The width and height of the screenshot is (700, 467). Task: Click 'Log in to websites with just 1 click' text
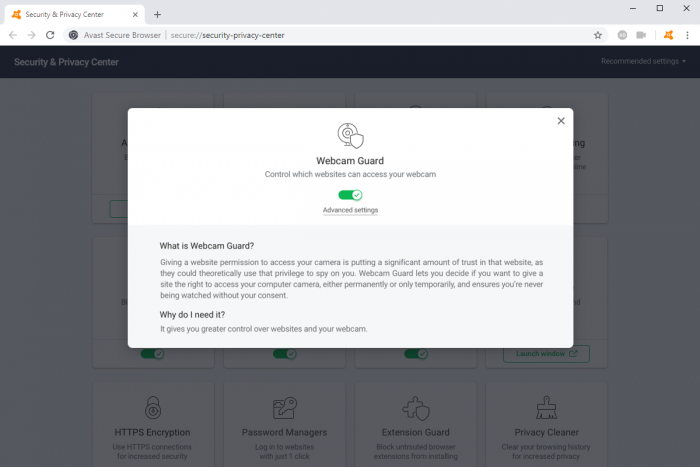coord(284,451)
